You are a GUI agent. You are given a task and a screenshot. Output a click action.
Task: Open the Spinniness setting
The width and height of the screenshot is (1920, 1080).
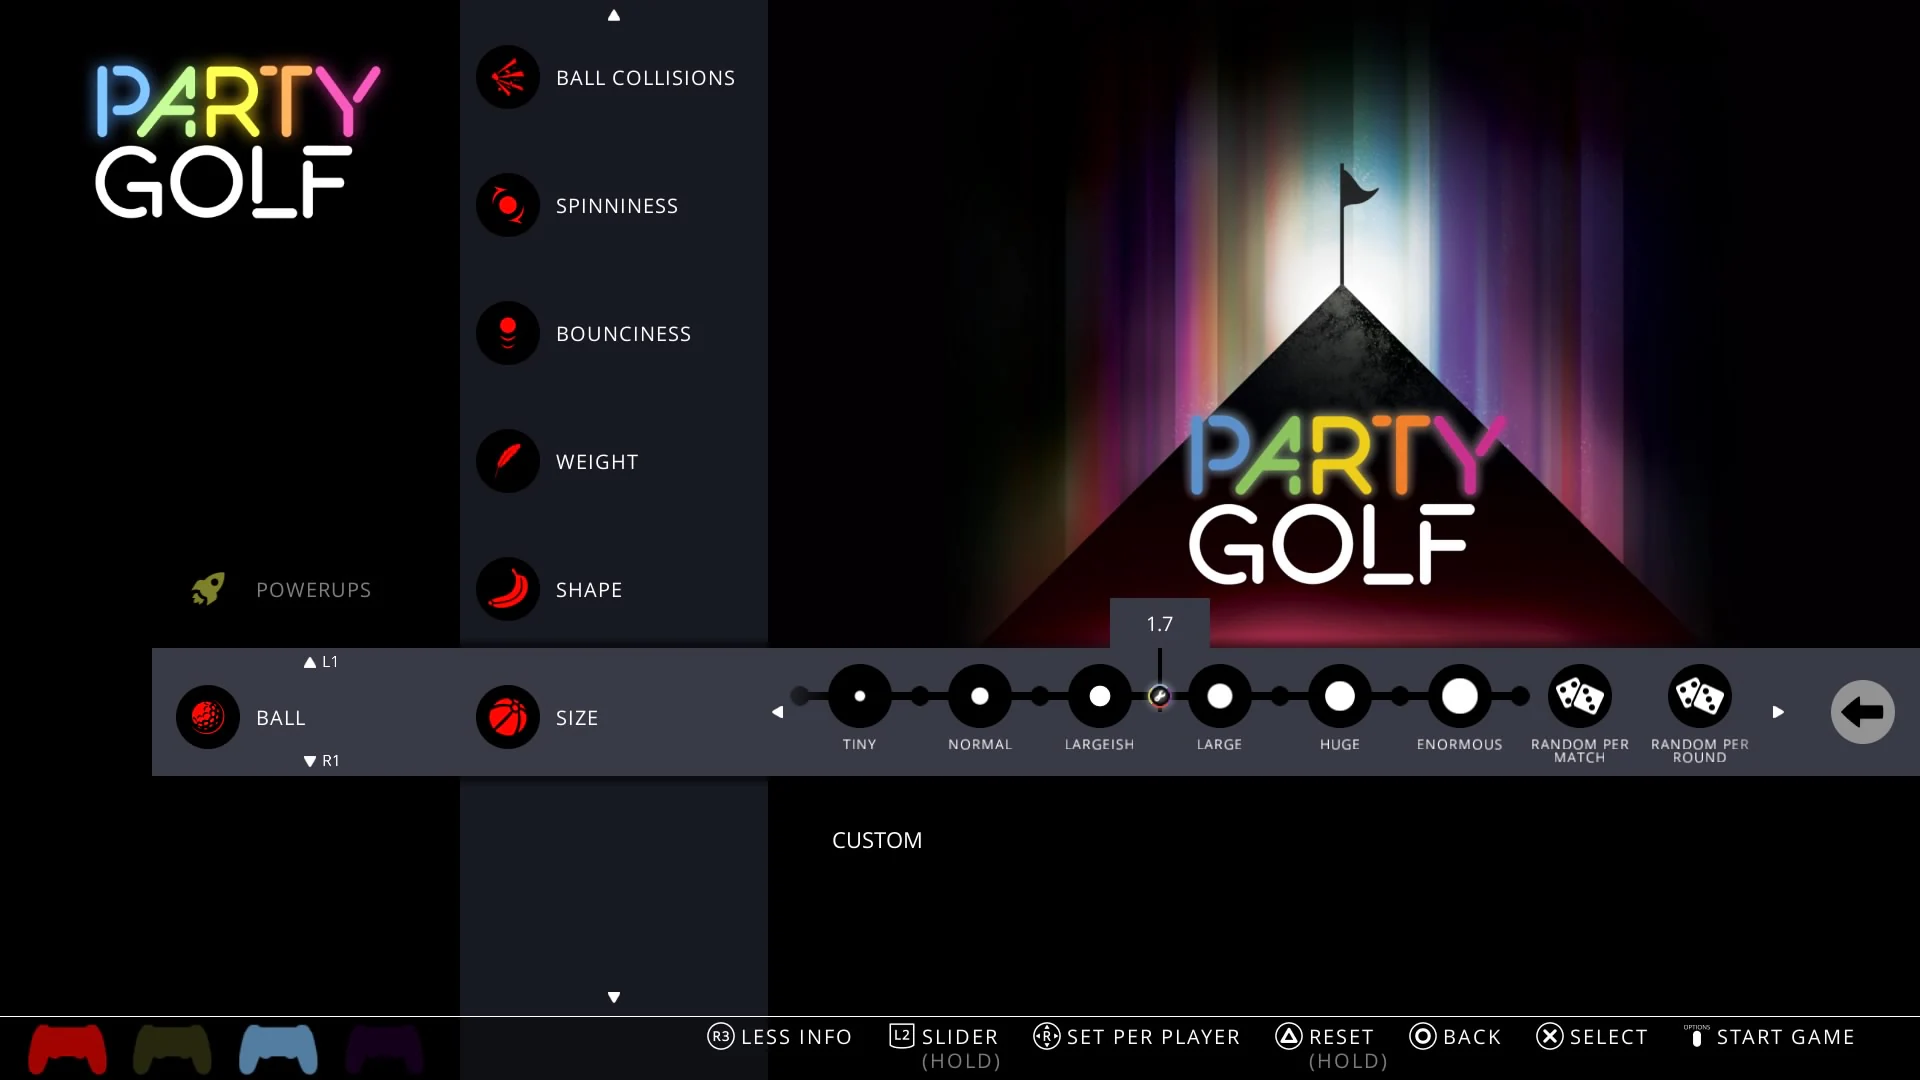click(578, 205)
